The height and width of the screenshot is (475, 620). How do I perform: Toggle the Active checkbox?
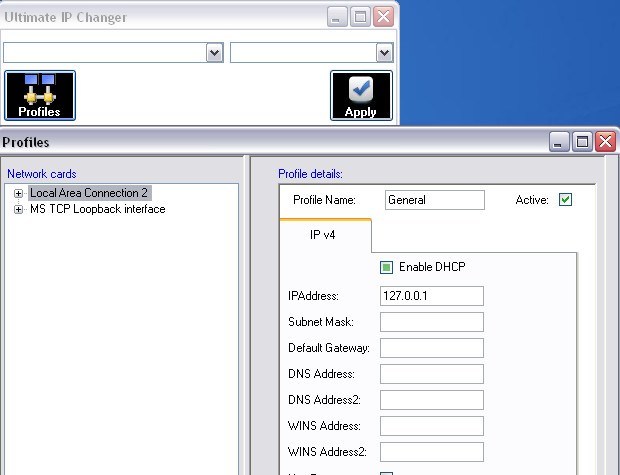565,200
